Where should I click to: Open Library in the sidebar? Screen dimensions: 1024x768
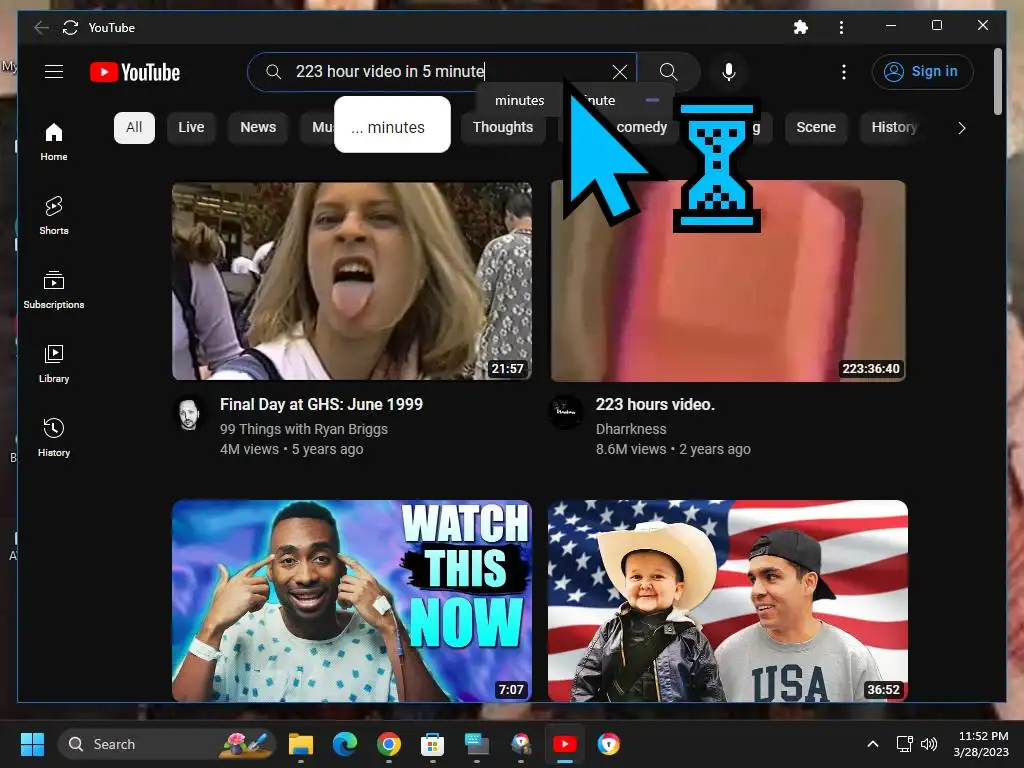54,364
